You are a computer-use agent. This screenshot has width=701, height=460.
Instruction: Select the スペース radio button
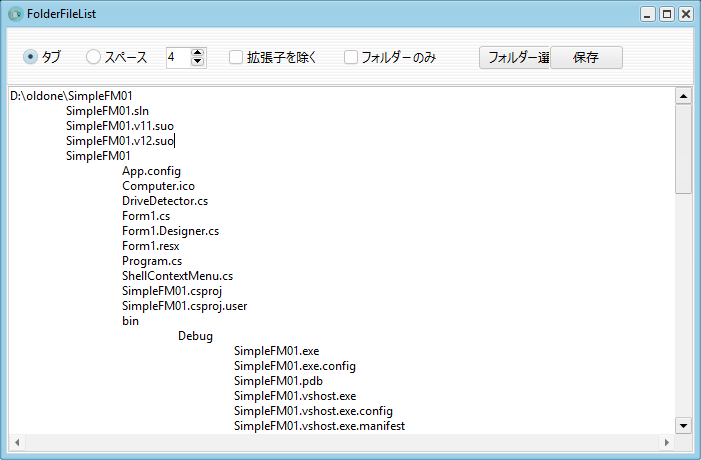93,57
